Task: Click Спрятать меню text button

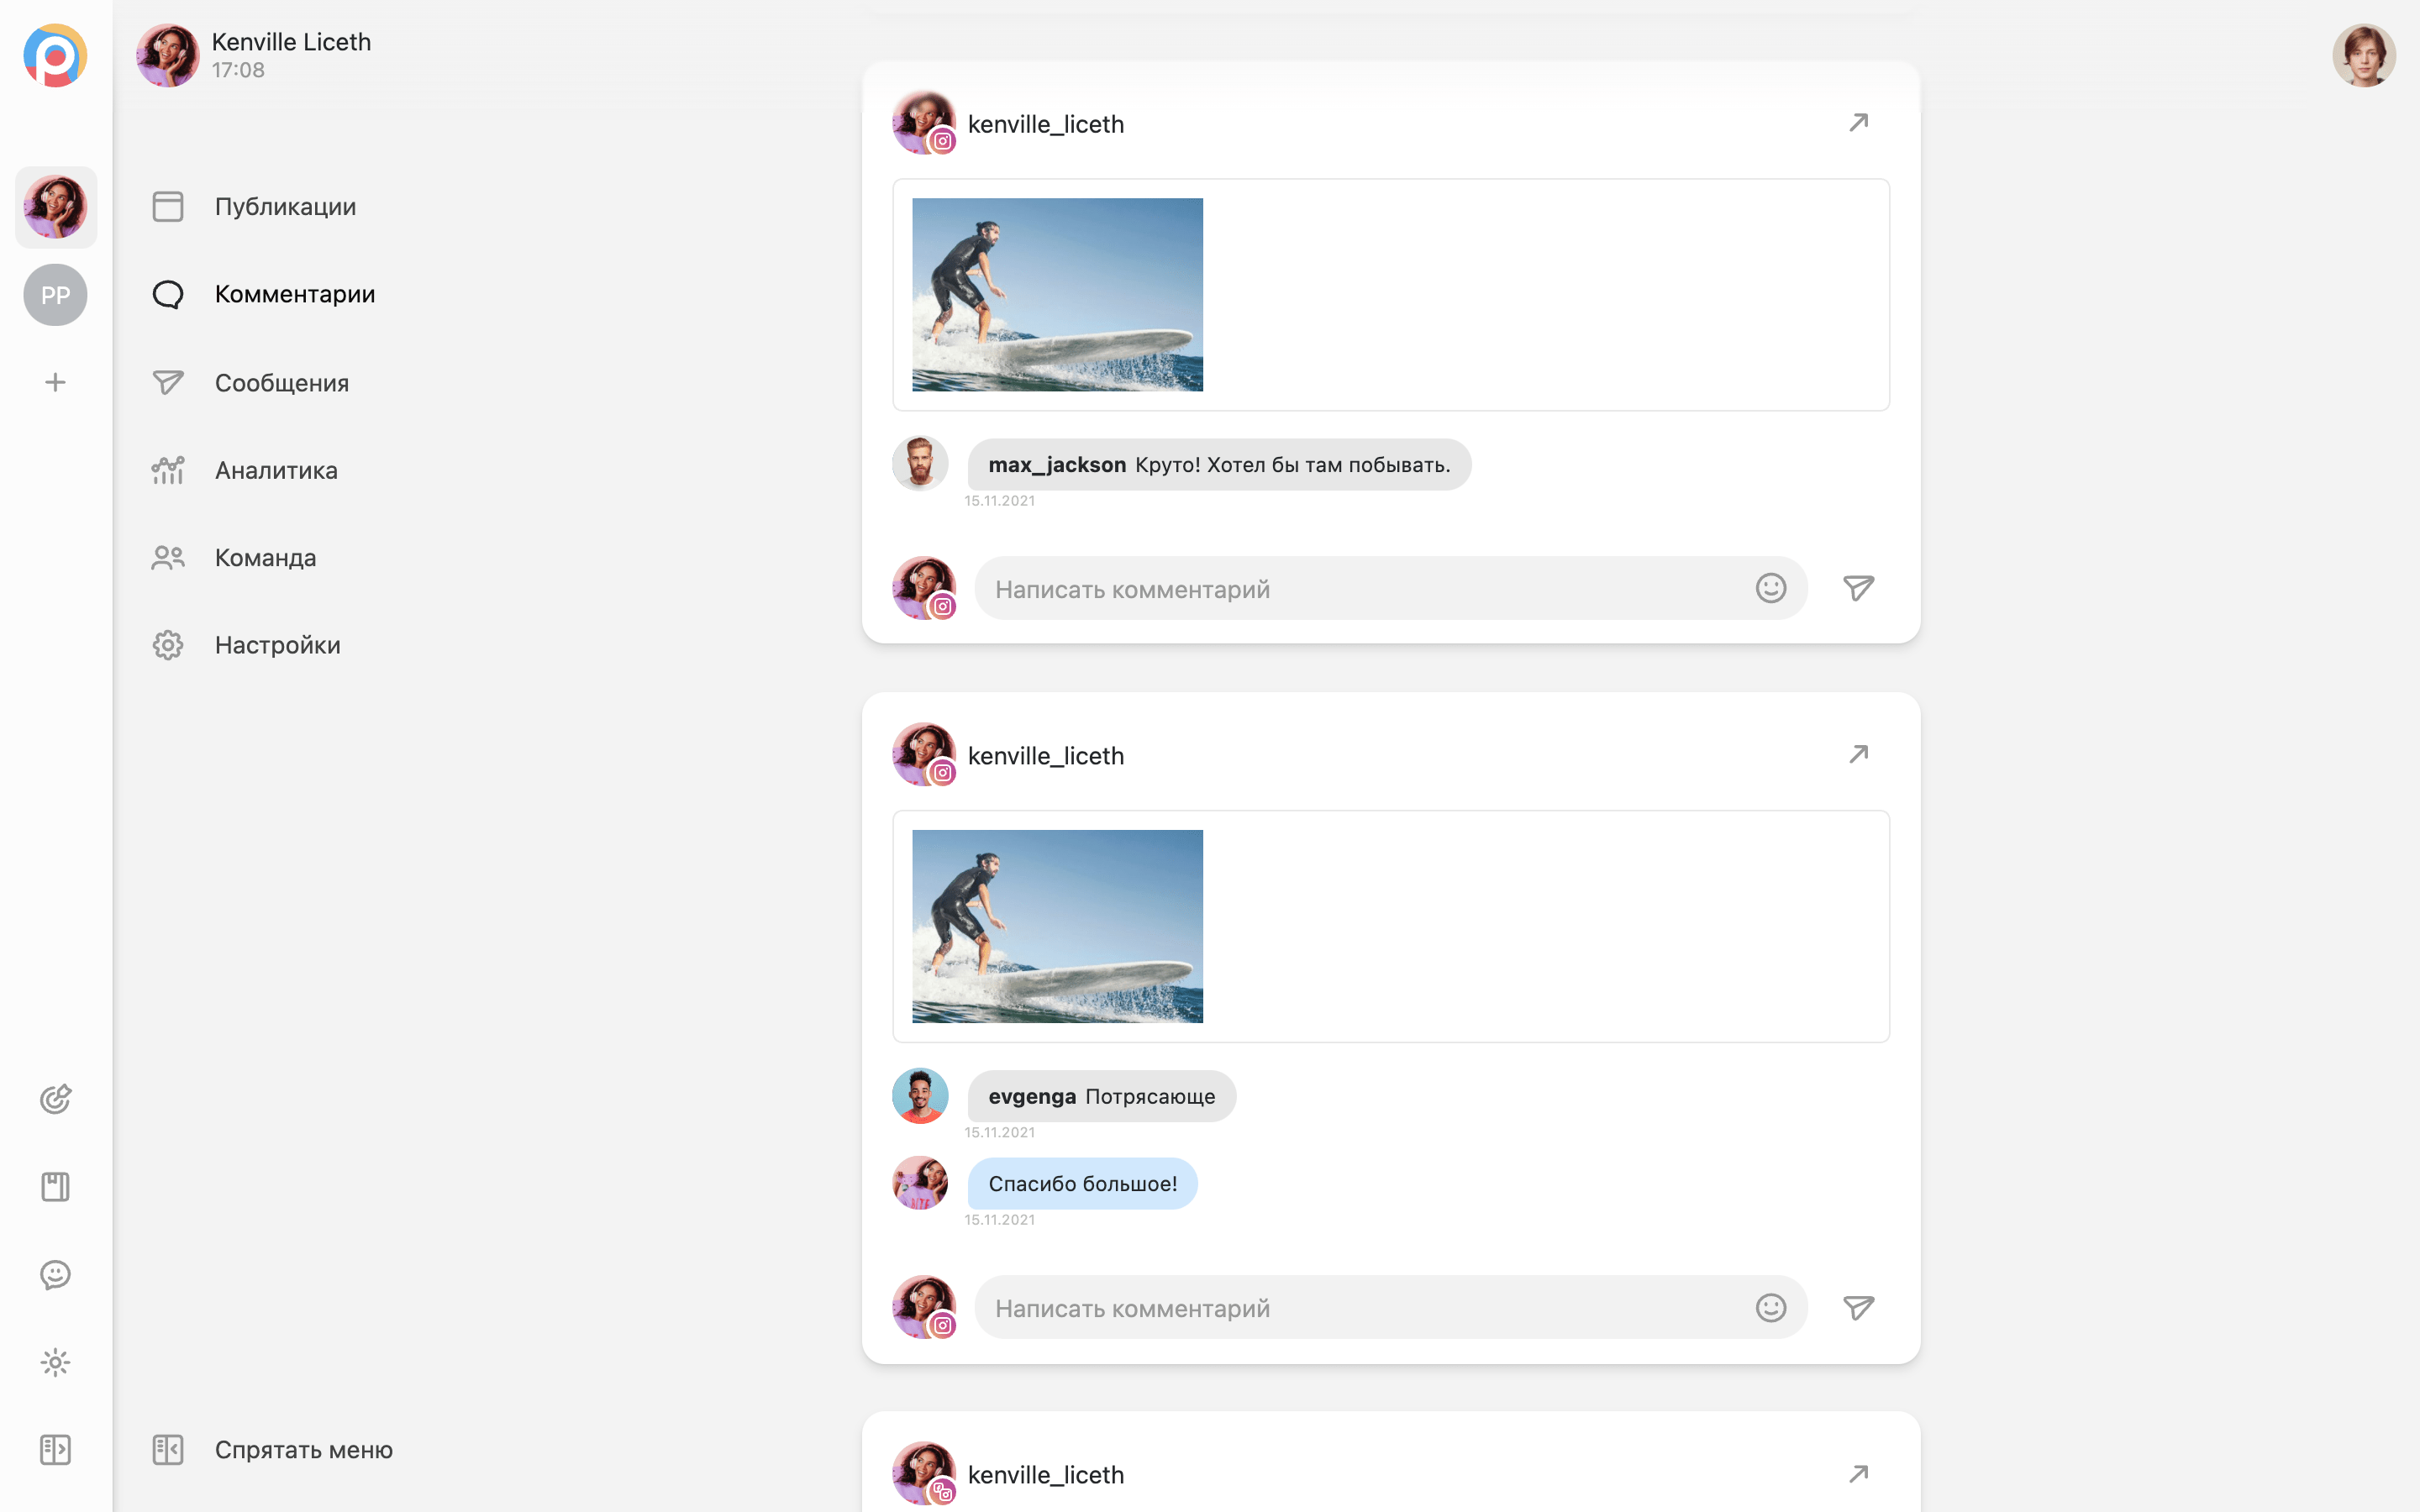Action: 304,1450
